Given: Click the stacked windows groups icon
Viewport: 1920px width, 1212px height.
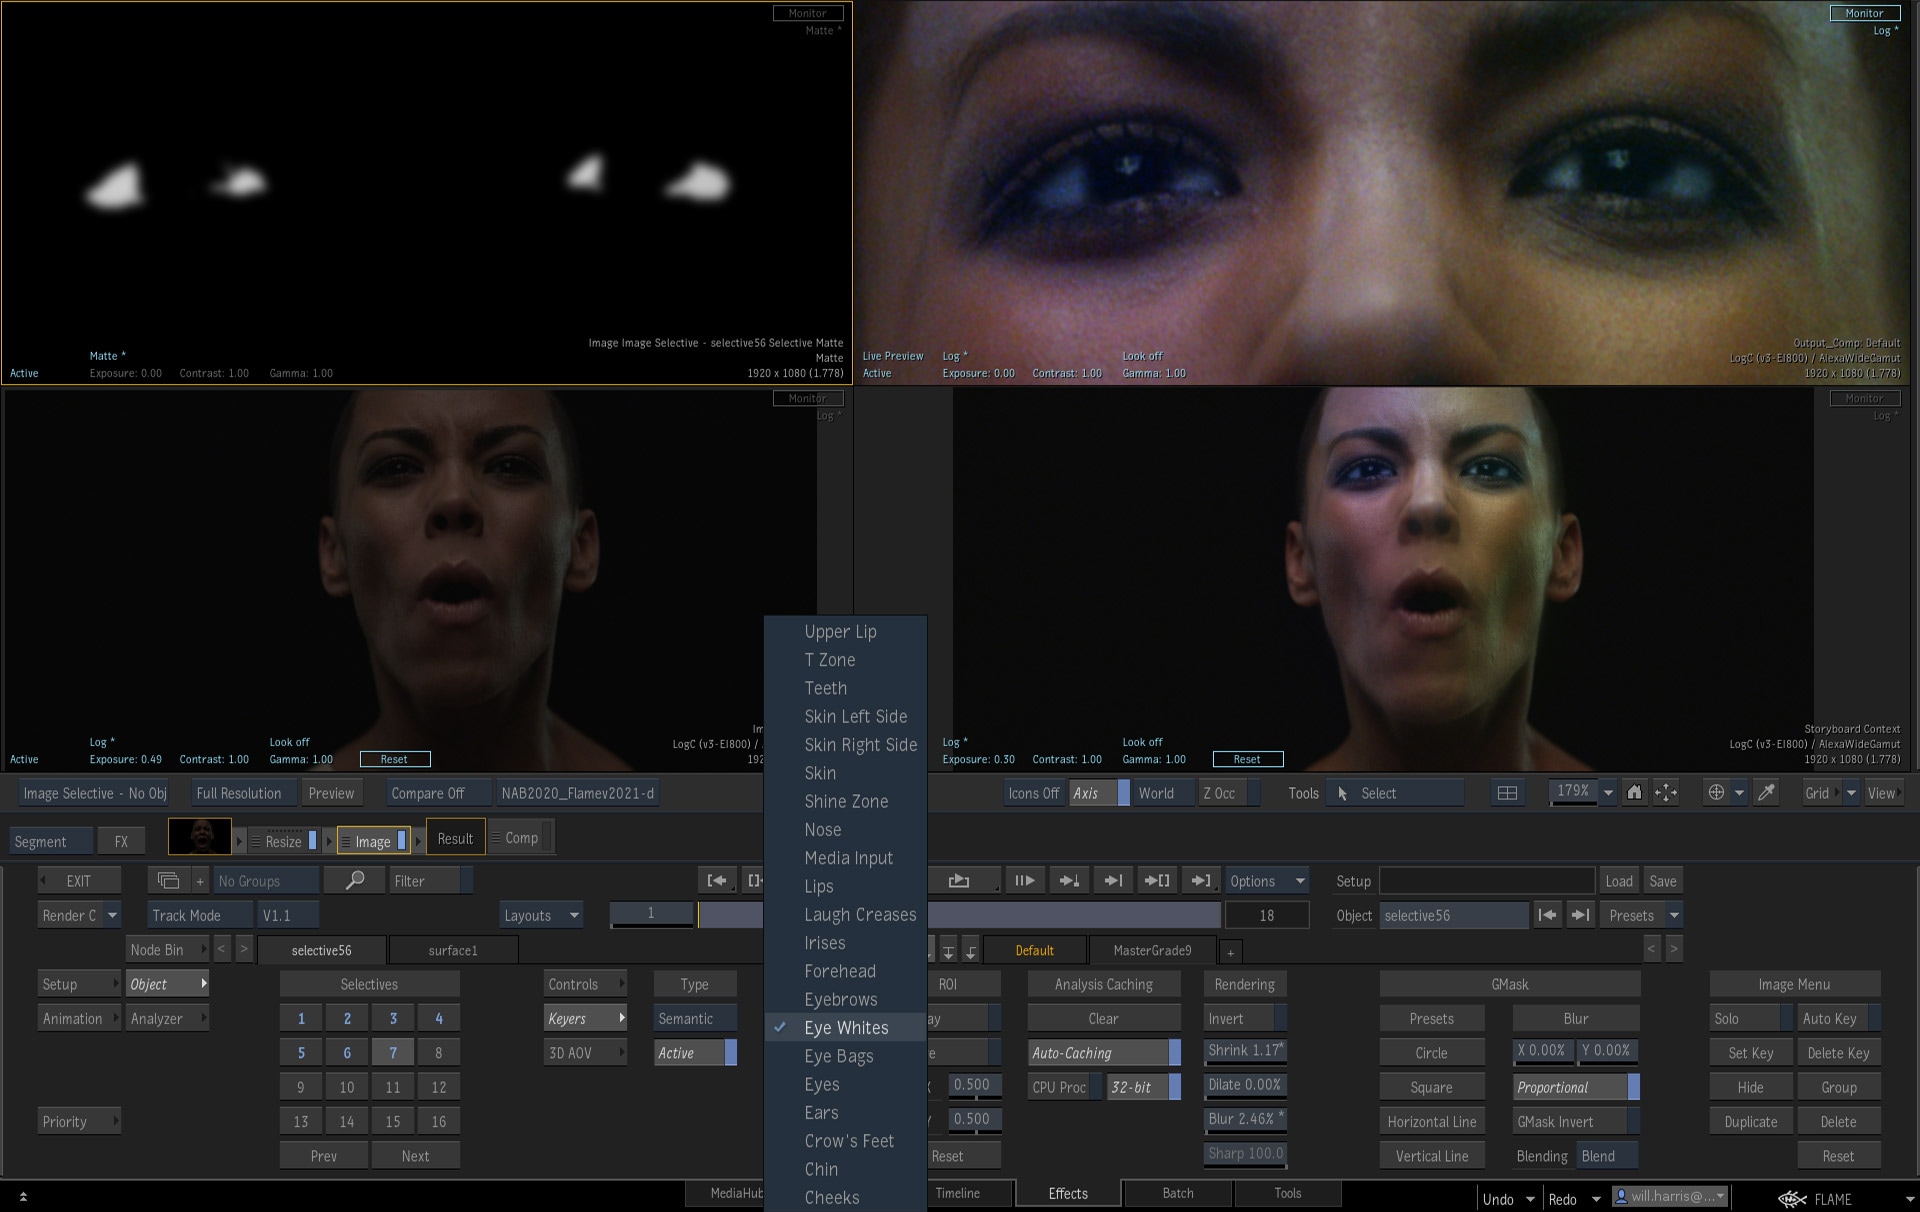Looking at the screenshot, I should 168,880.
